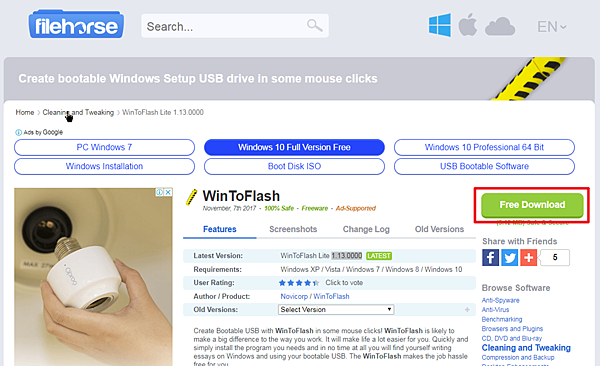This screenshot has width=600, height=366.
Task: Click the AdChoices info icon on banner
Action: point(160,192)
